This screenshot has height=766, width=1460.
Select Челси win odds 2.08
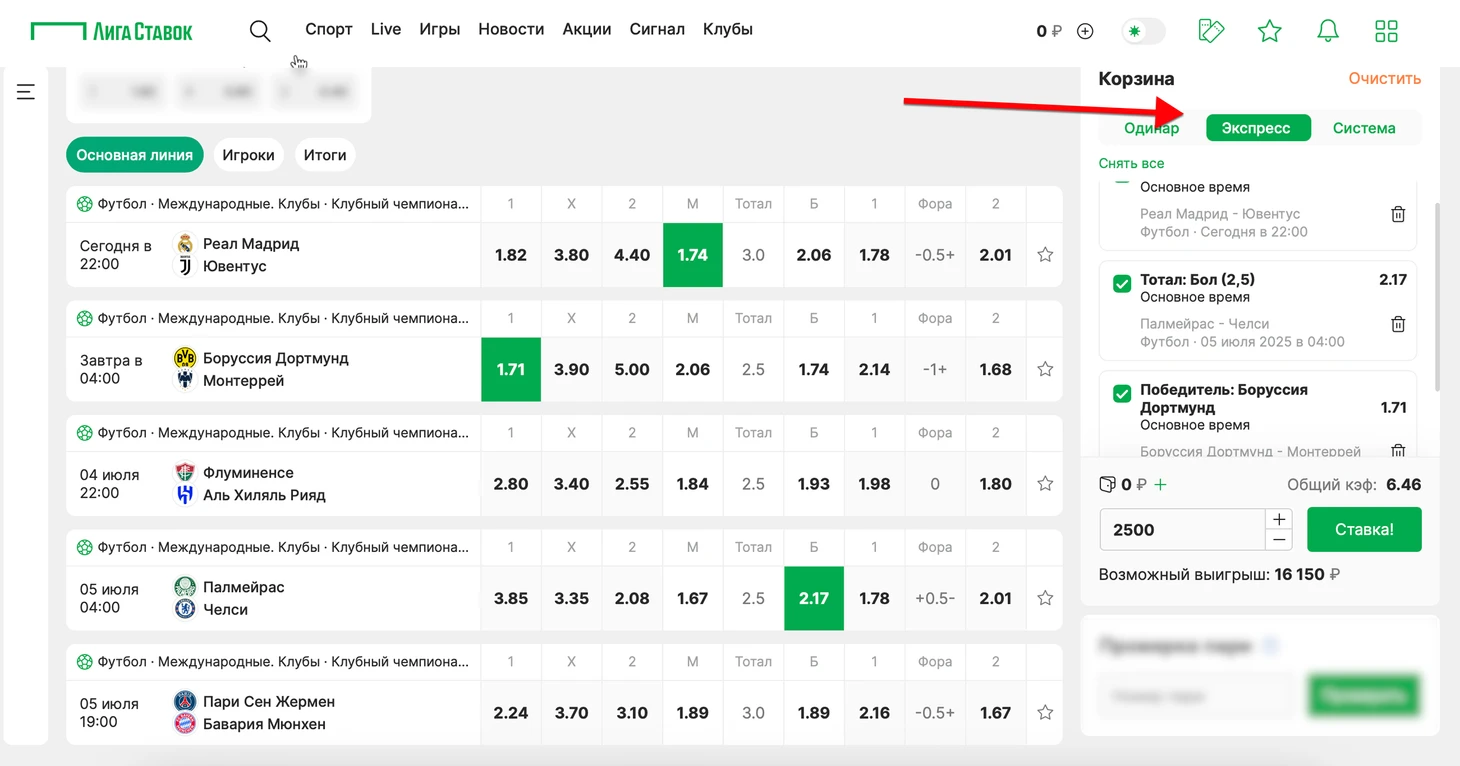pos(632,598)
